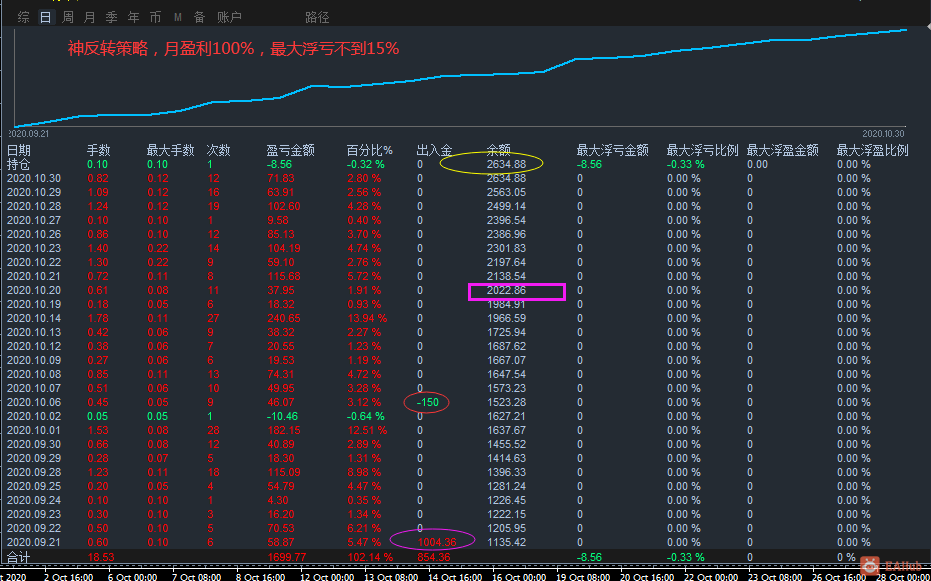Click the 1004.36 deposit value
Viewport: 931px width, 581px height.
click(436, 542)
